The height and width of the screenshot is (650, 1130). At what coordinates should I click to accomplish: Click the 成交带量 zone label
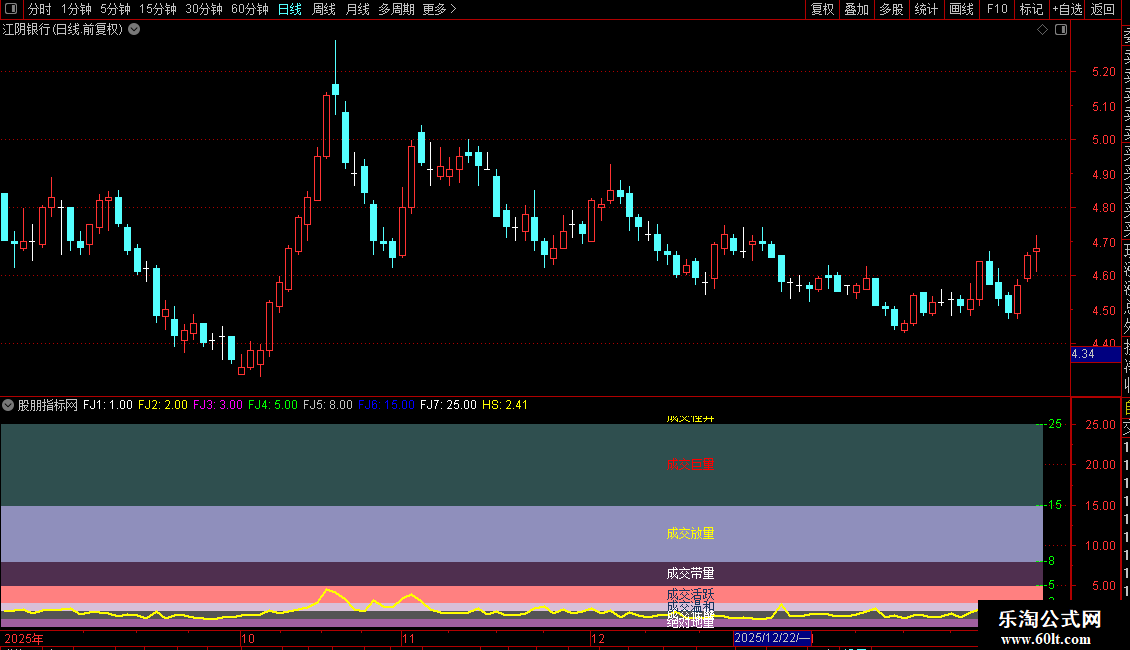pyautogui.click(x=690, y=574)
